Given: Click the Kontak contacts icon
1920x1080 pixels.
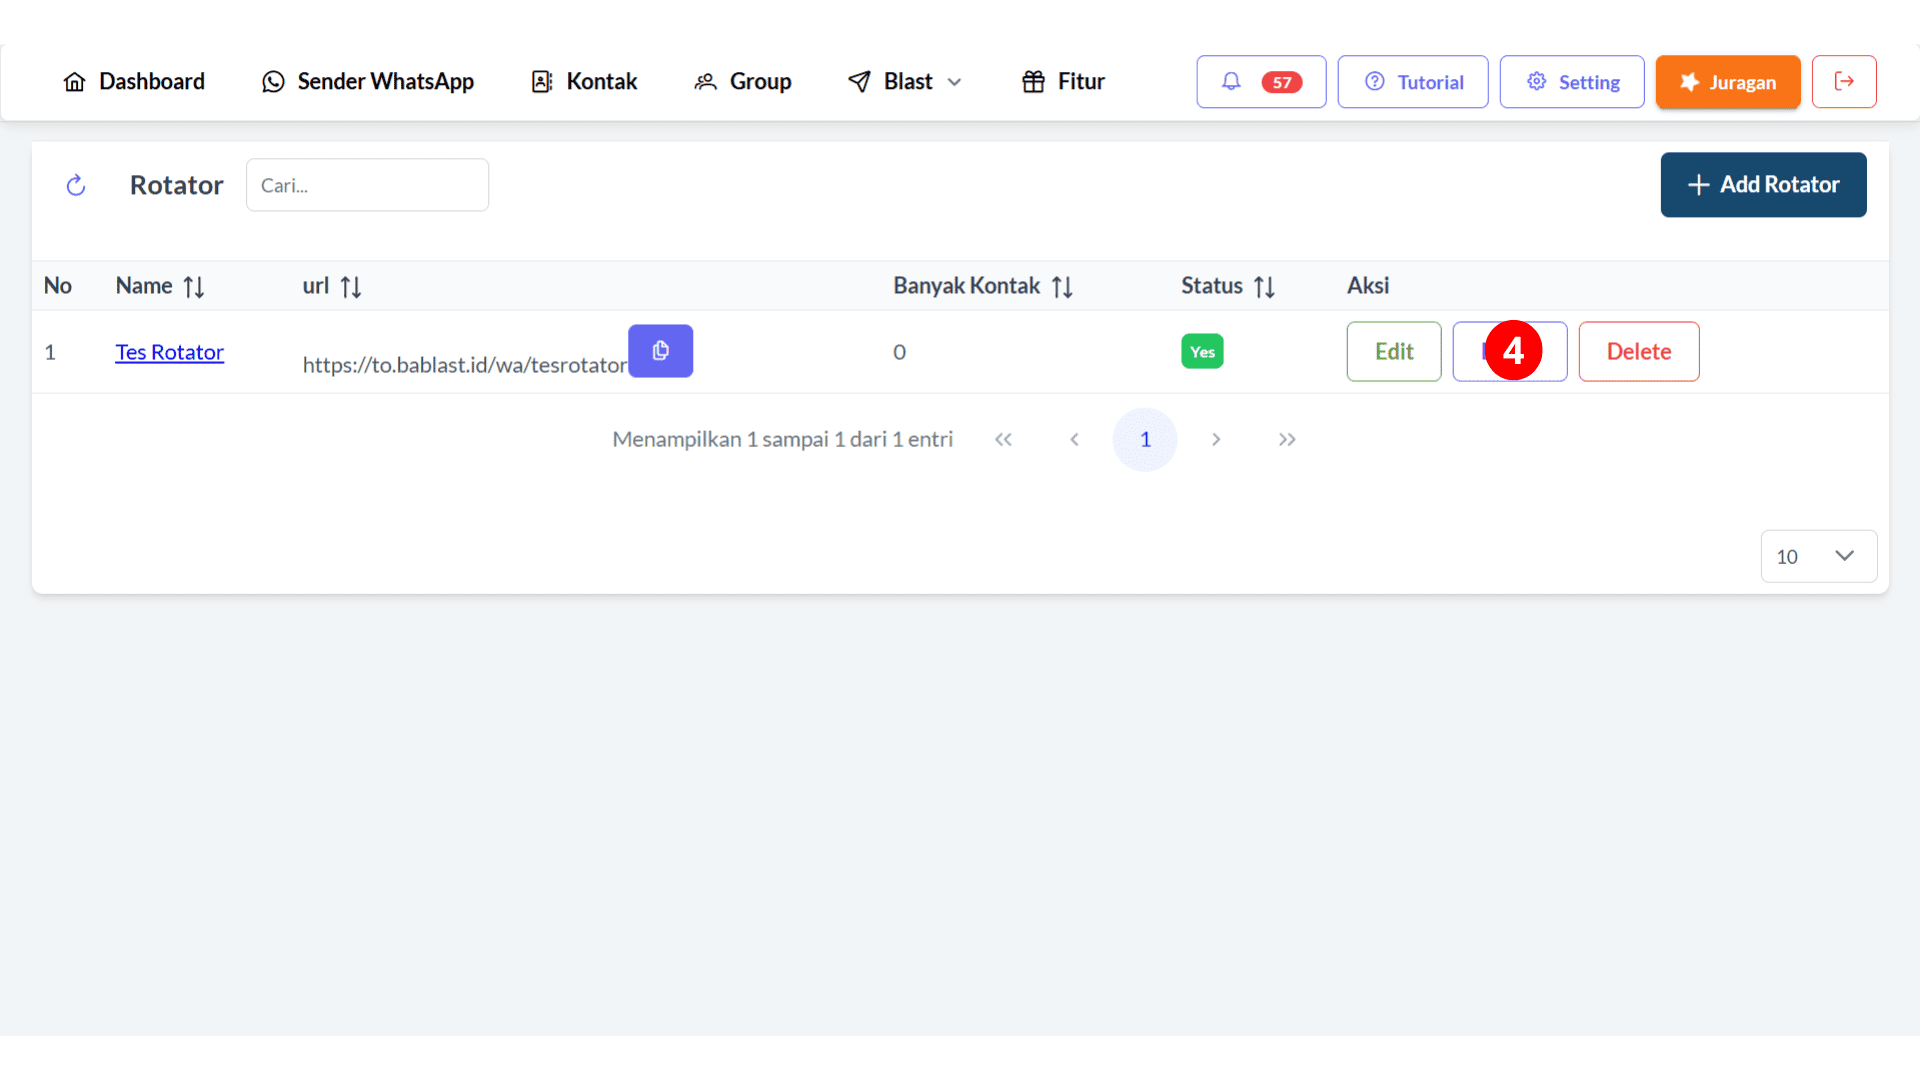Looking at the screenshot, I should tap(542, 82).
